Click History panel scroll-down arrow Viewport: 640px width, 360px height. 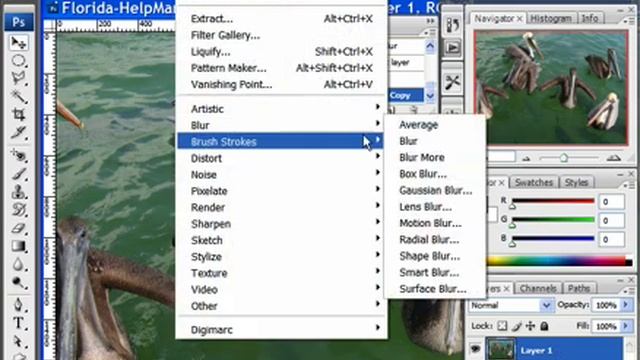tap(430, 96)
